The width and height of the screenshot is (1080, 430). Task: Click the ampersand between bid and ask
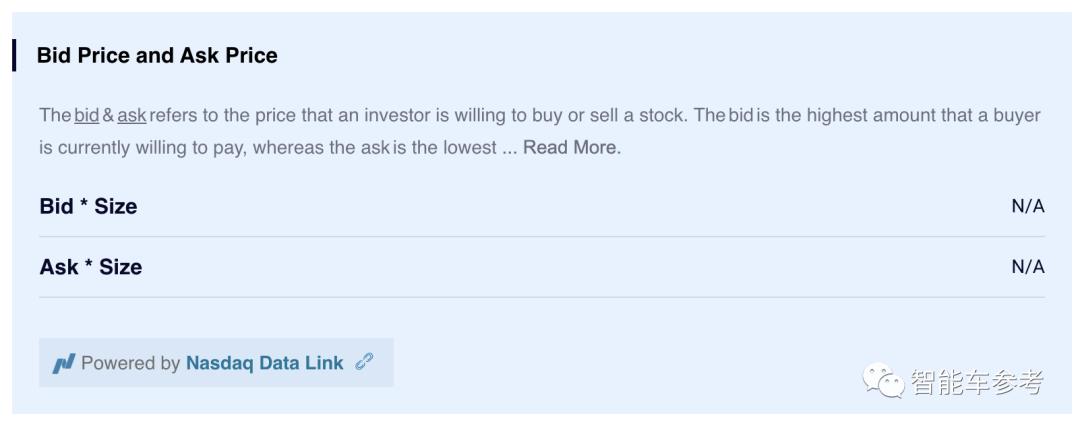pos(109,116)
